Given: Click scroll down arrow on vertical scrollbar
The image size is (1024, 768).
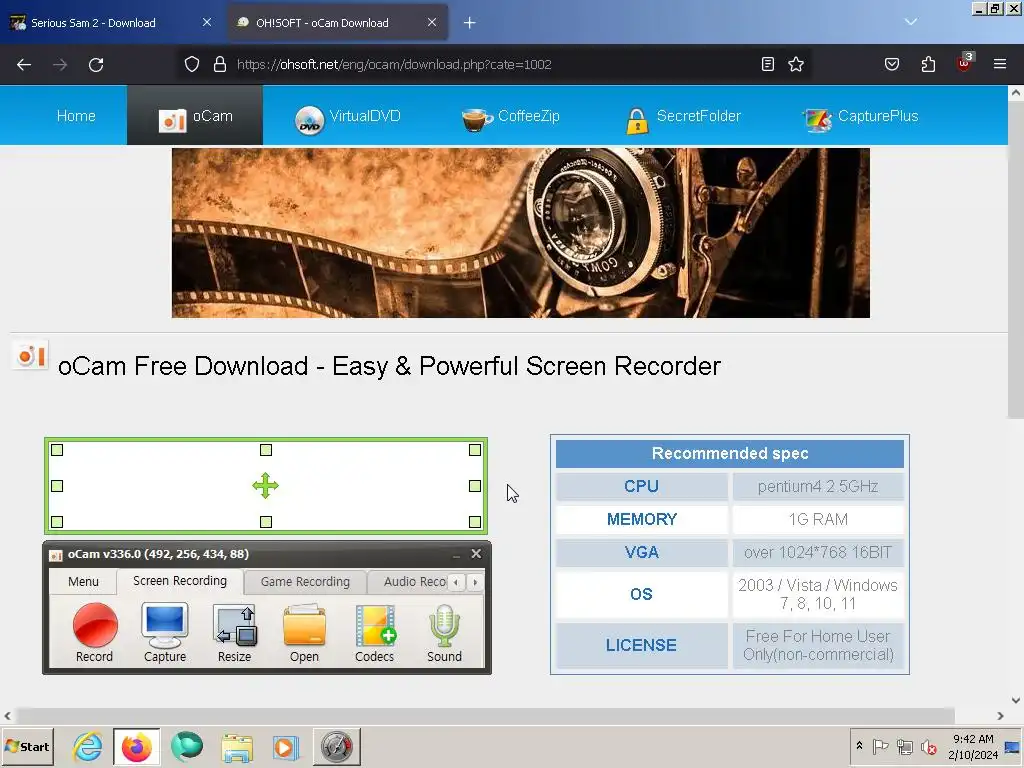Looking at the screenshot, I should coord(1016,700).
